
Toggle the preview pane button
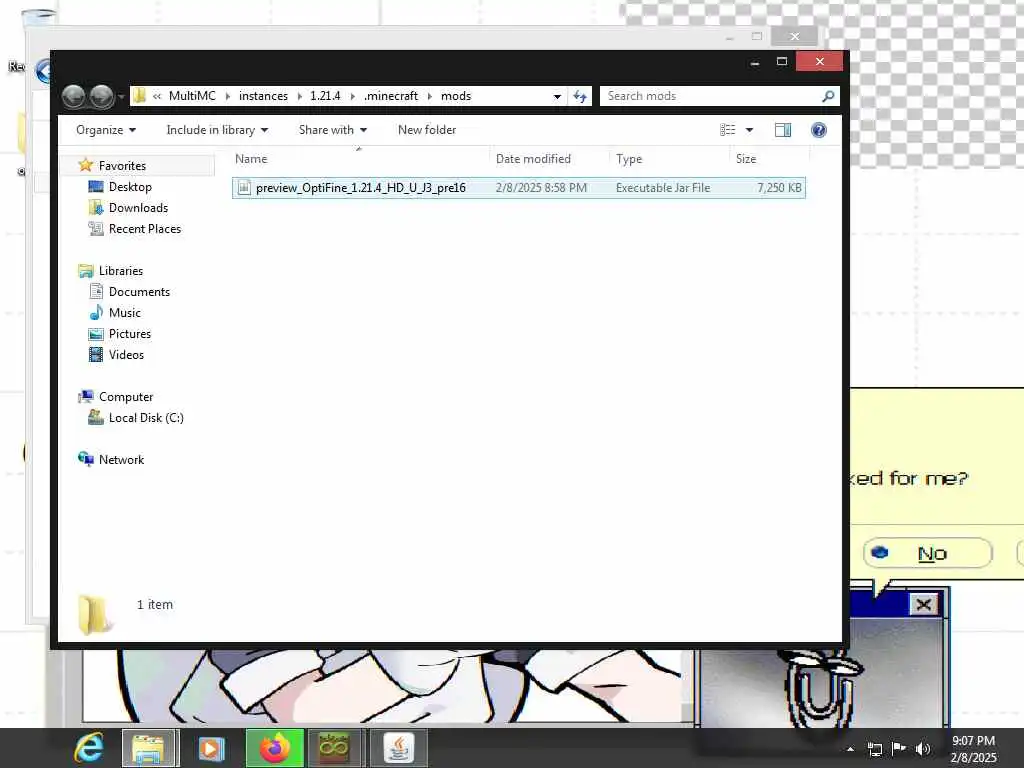point(783,130)
